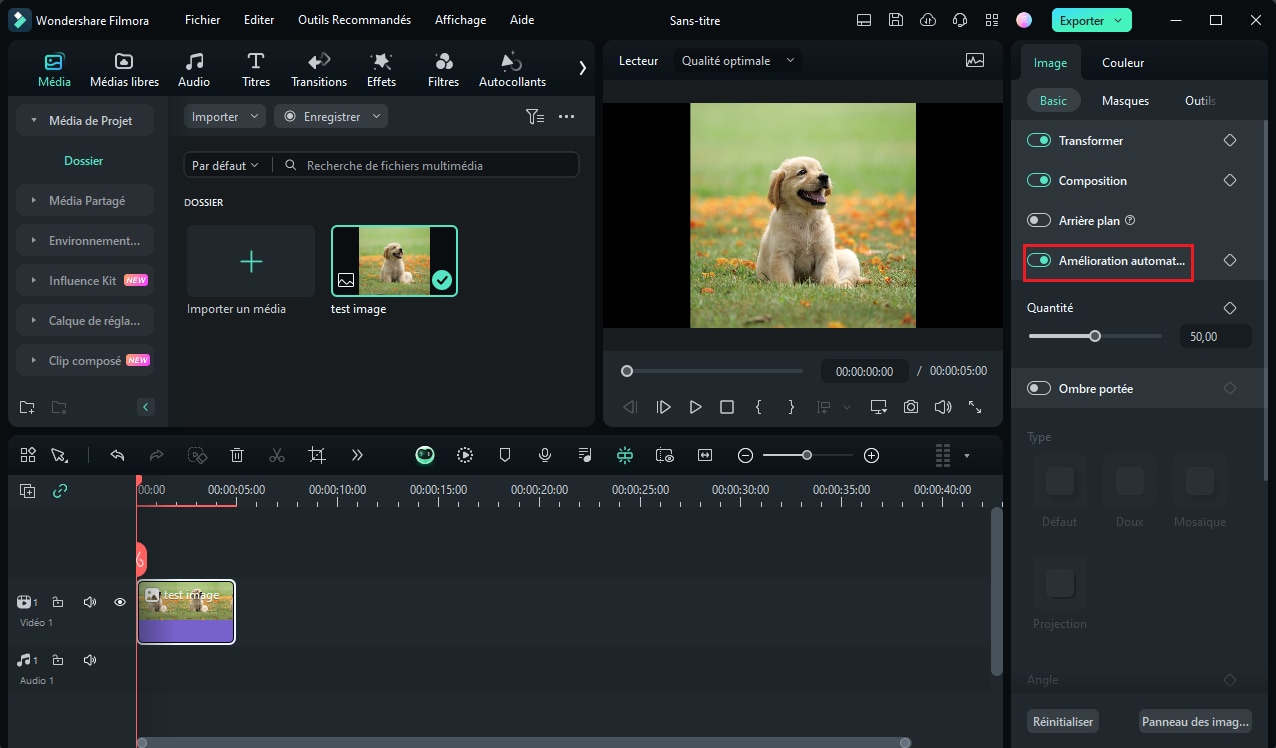Set mark out with the right brace icon
The image size is (1276, 748).
click(791, 407)
